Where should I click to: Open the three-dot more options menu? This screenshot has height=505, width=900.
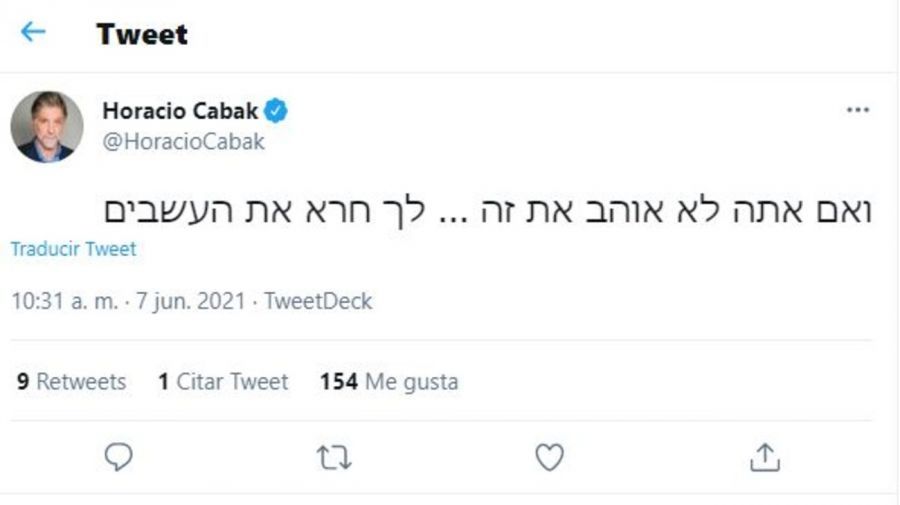tap(857, 110)
